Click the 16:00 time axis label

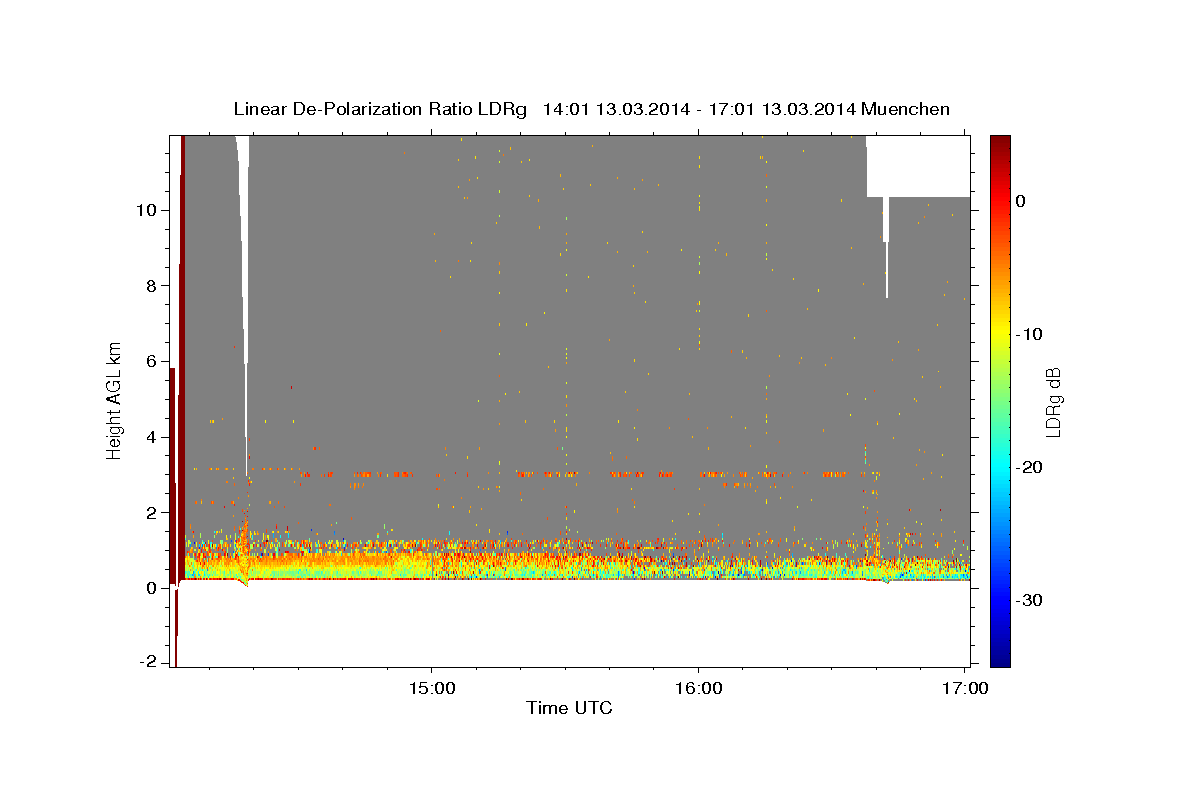tap(698, 689)
